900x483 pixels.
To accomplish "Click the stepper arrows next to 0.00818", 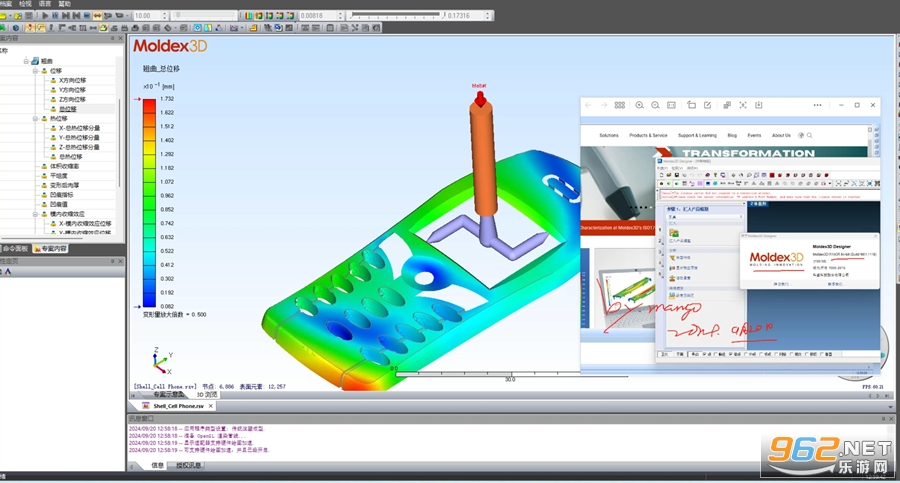I will pyautogui.click(x=341, y=16).
